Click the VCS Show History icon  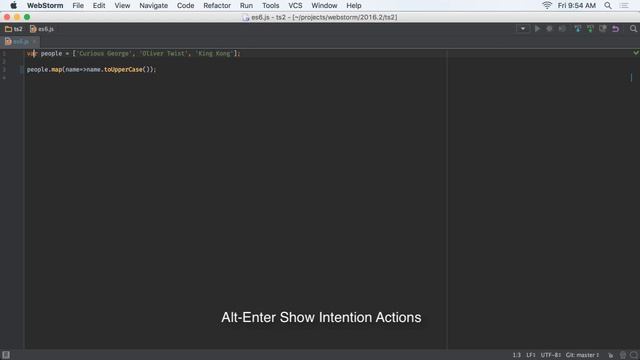[603, 29]
